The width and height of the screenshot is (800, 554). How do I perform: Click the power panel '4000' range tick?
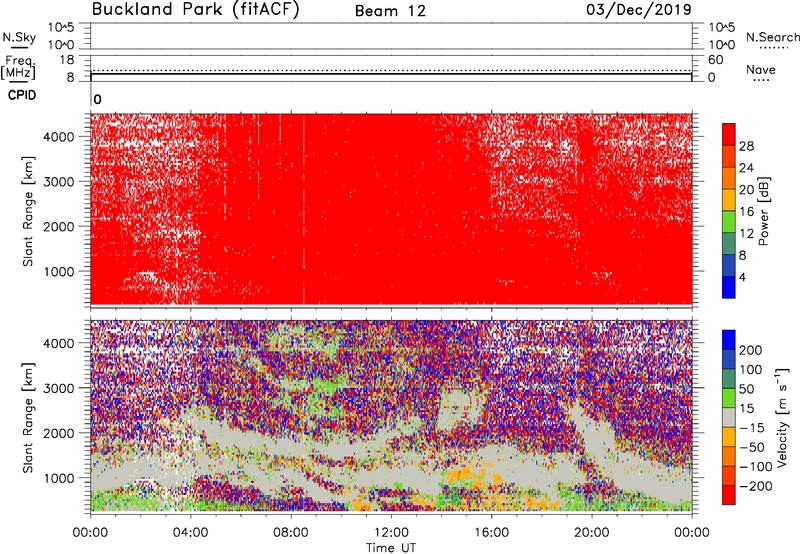59,137
